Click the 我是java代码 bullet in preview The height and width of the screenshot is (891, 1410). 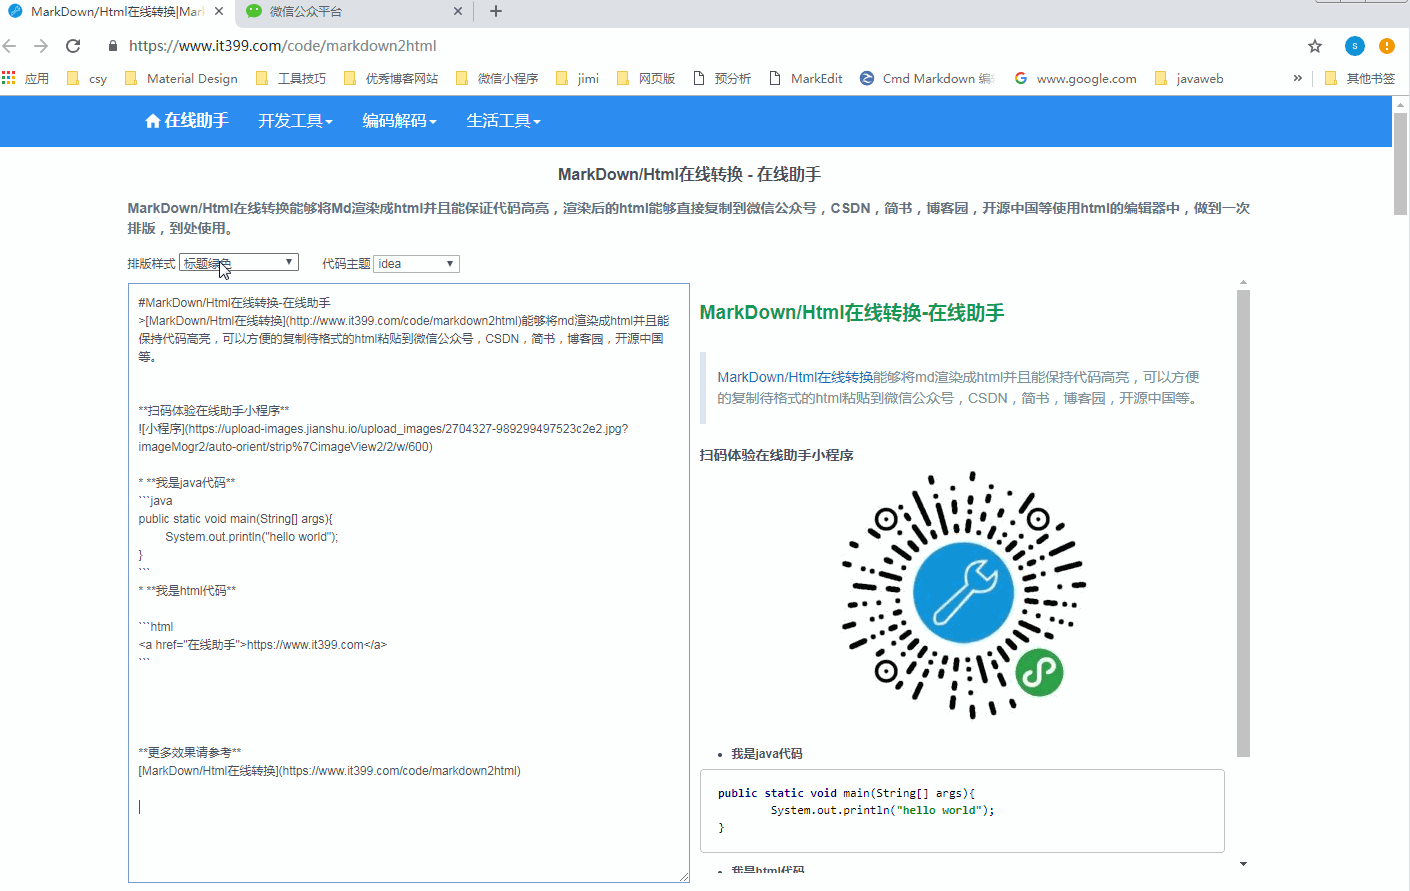tap(766, 754)
